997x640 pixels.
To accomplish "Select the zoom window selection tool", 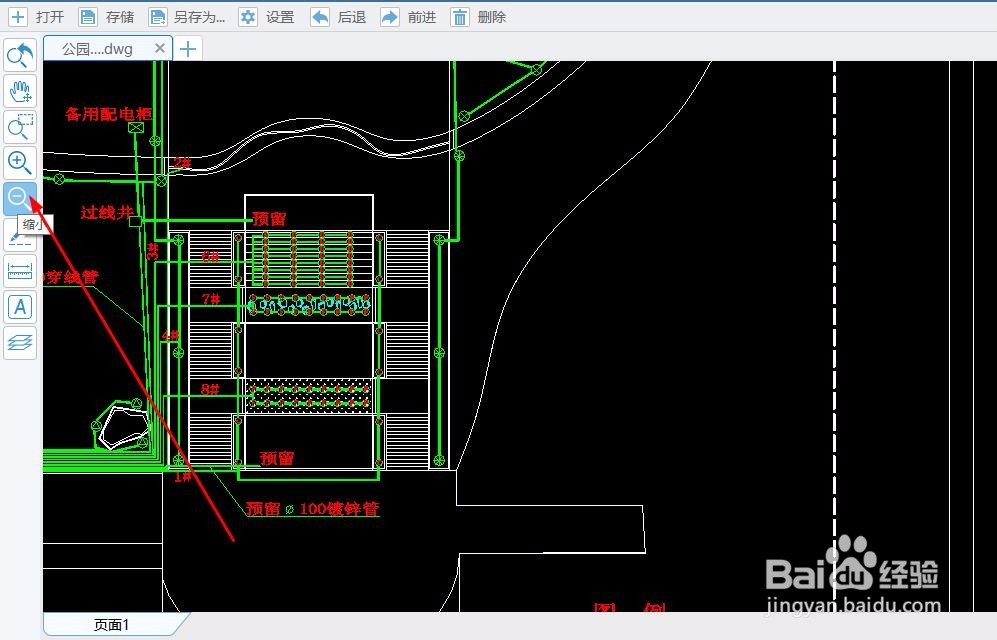I will [20, 127].
